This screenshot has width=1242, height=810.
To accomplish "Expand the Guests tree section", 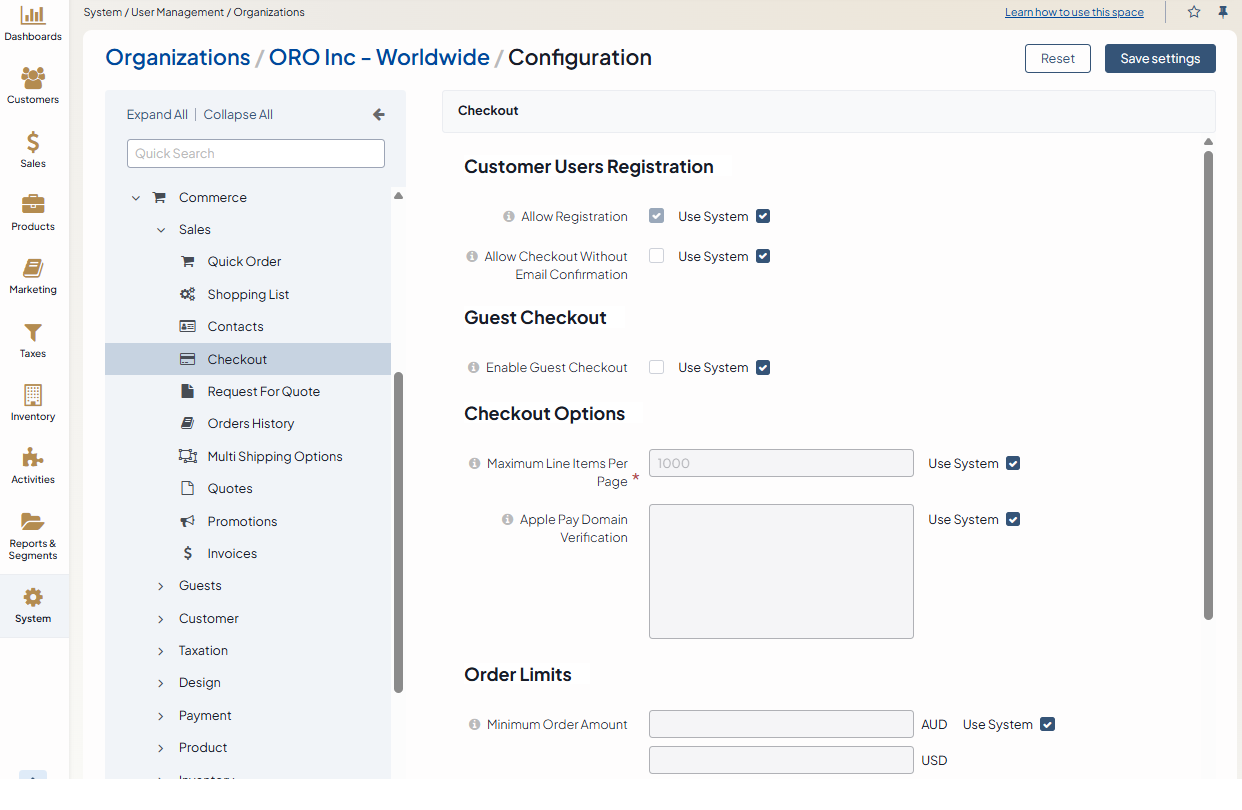I will tap(161, 586).
